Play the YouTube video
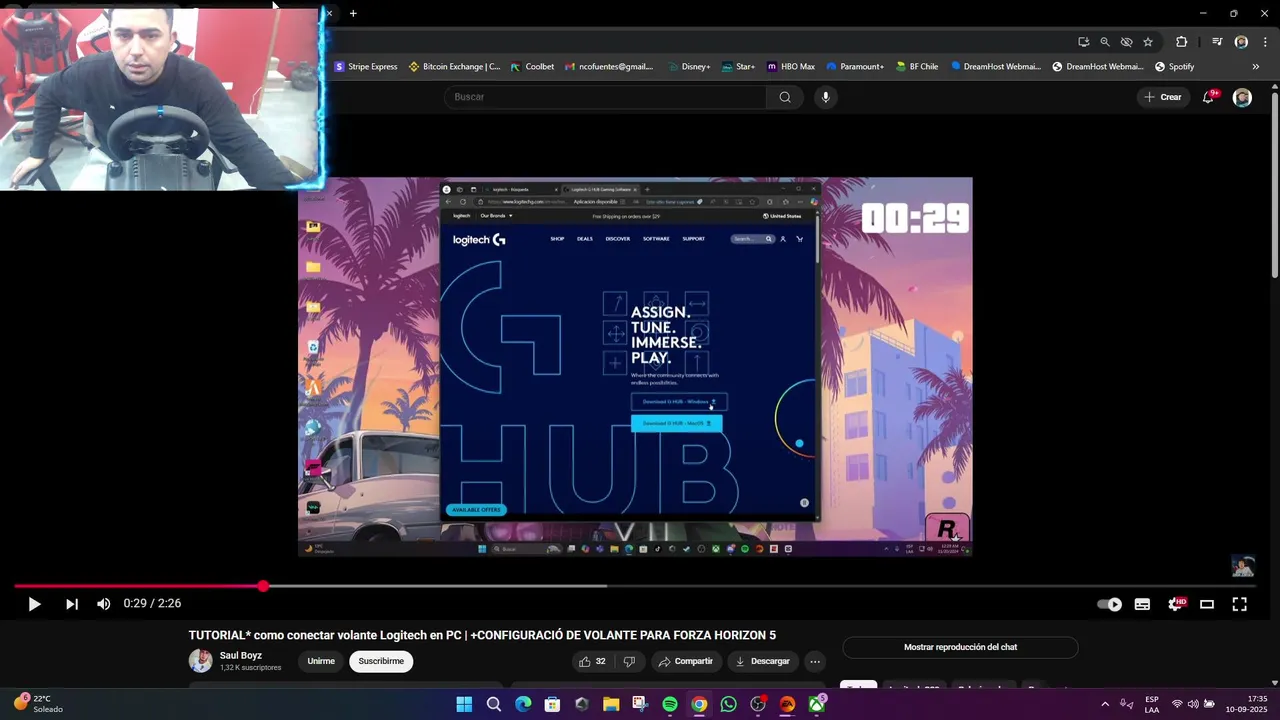 tap(34, 604)
